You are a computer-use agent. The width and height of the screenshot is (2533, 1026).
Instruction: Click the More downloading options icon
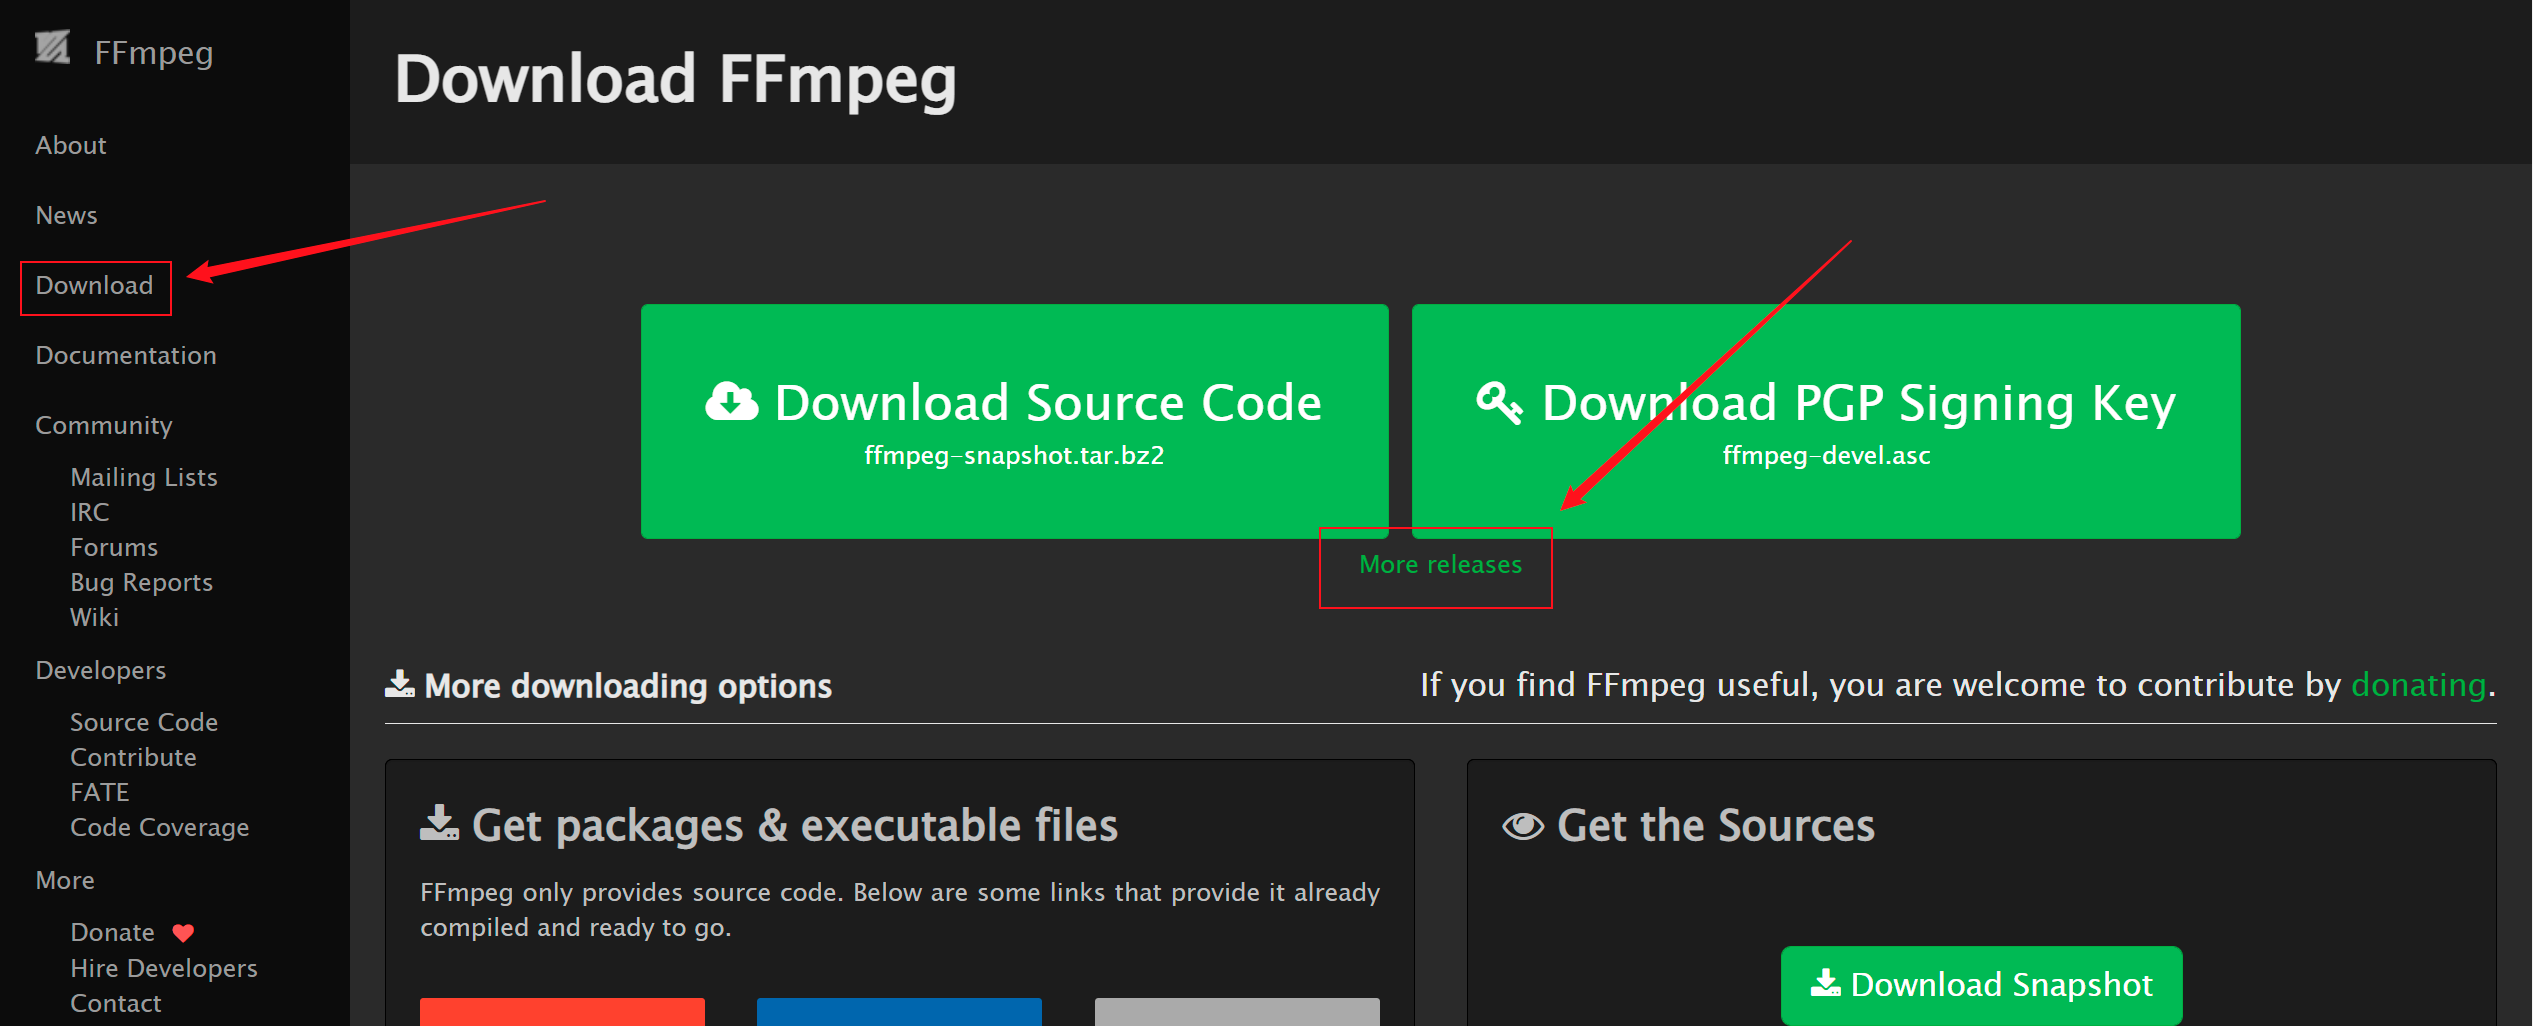pos(400,684)
